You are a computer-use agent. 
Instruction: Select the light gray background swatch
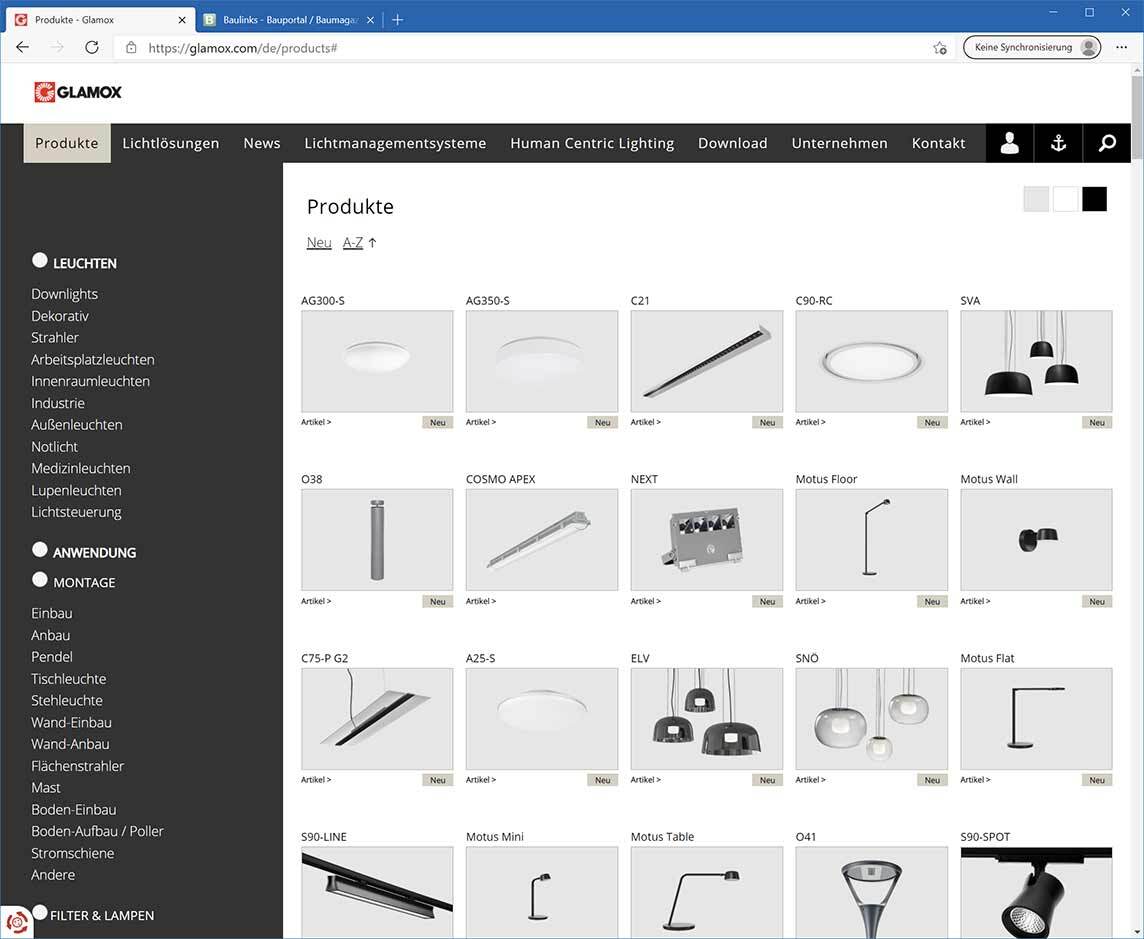tap(1036, 199)
